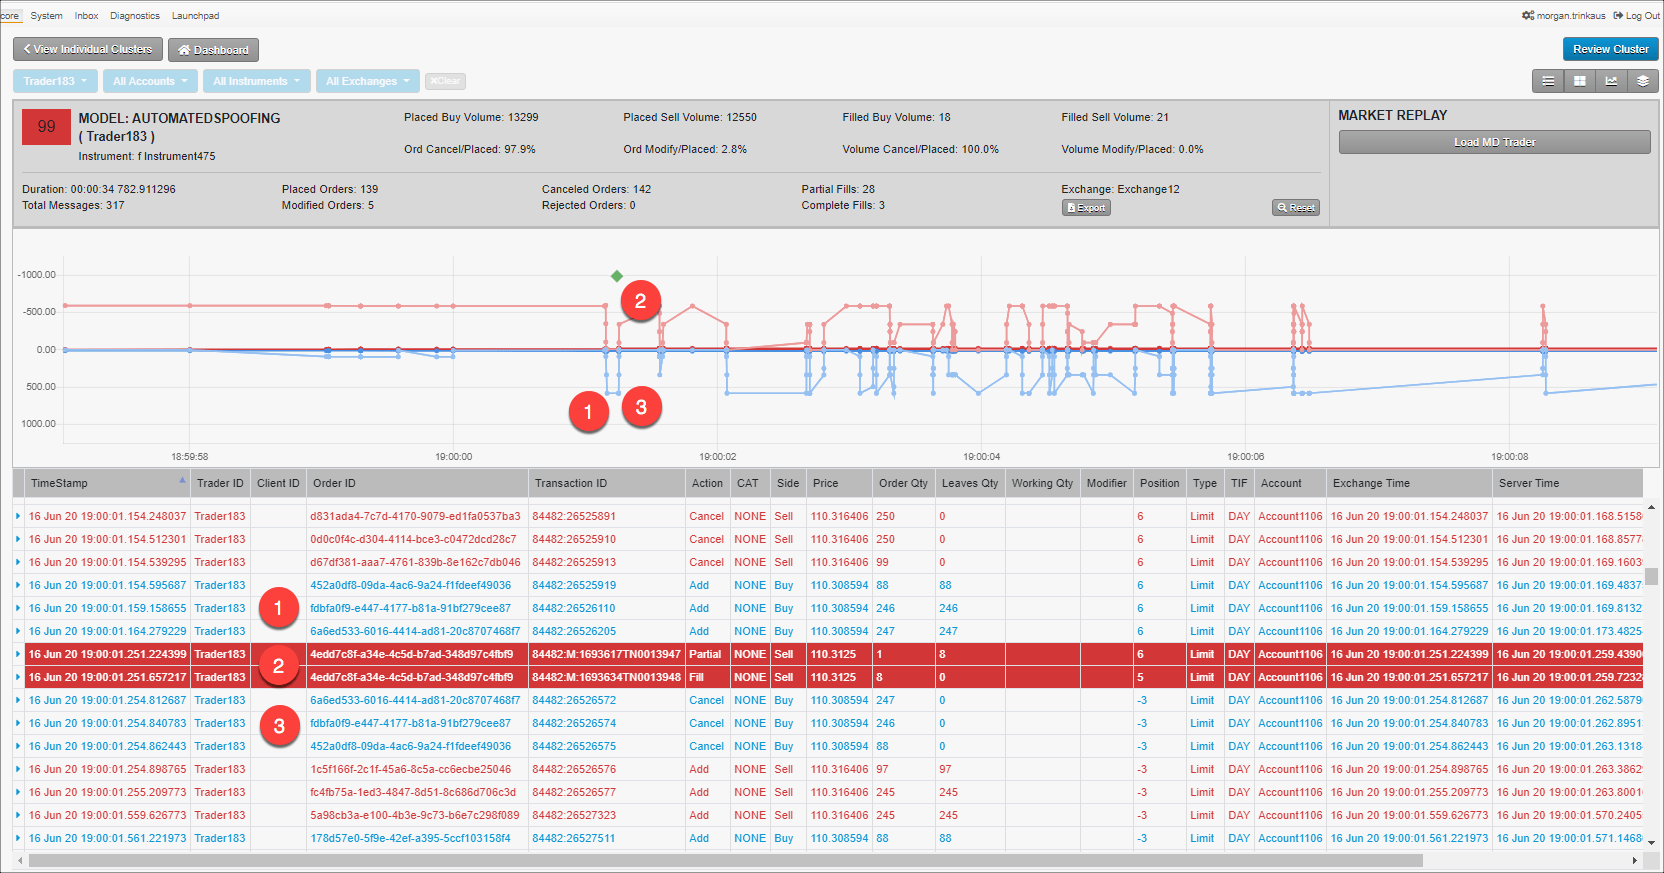Open the All Accounts filter dropdown

click(x=150, y=81)
